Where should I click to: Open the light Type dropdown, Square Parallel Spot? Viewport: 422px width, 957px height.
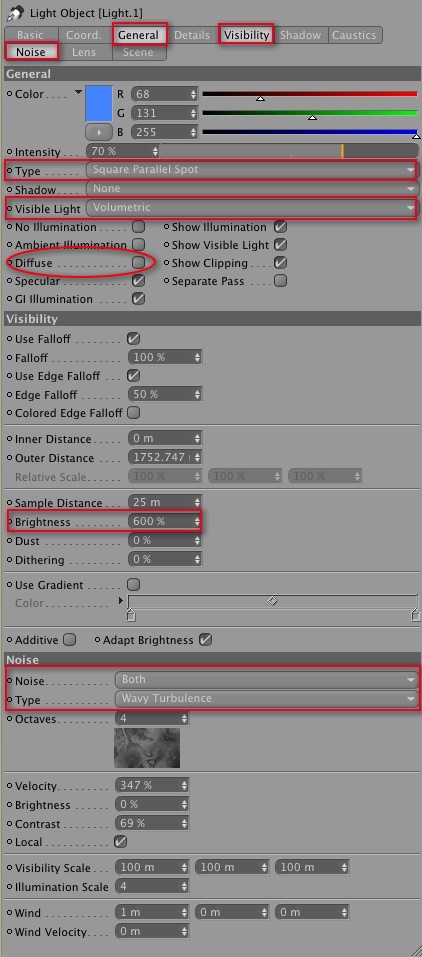coord(252,170)
